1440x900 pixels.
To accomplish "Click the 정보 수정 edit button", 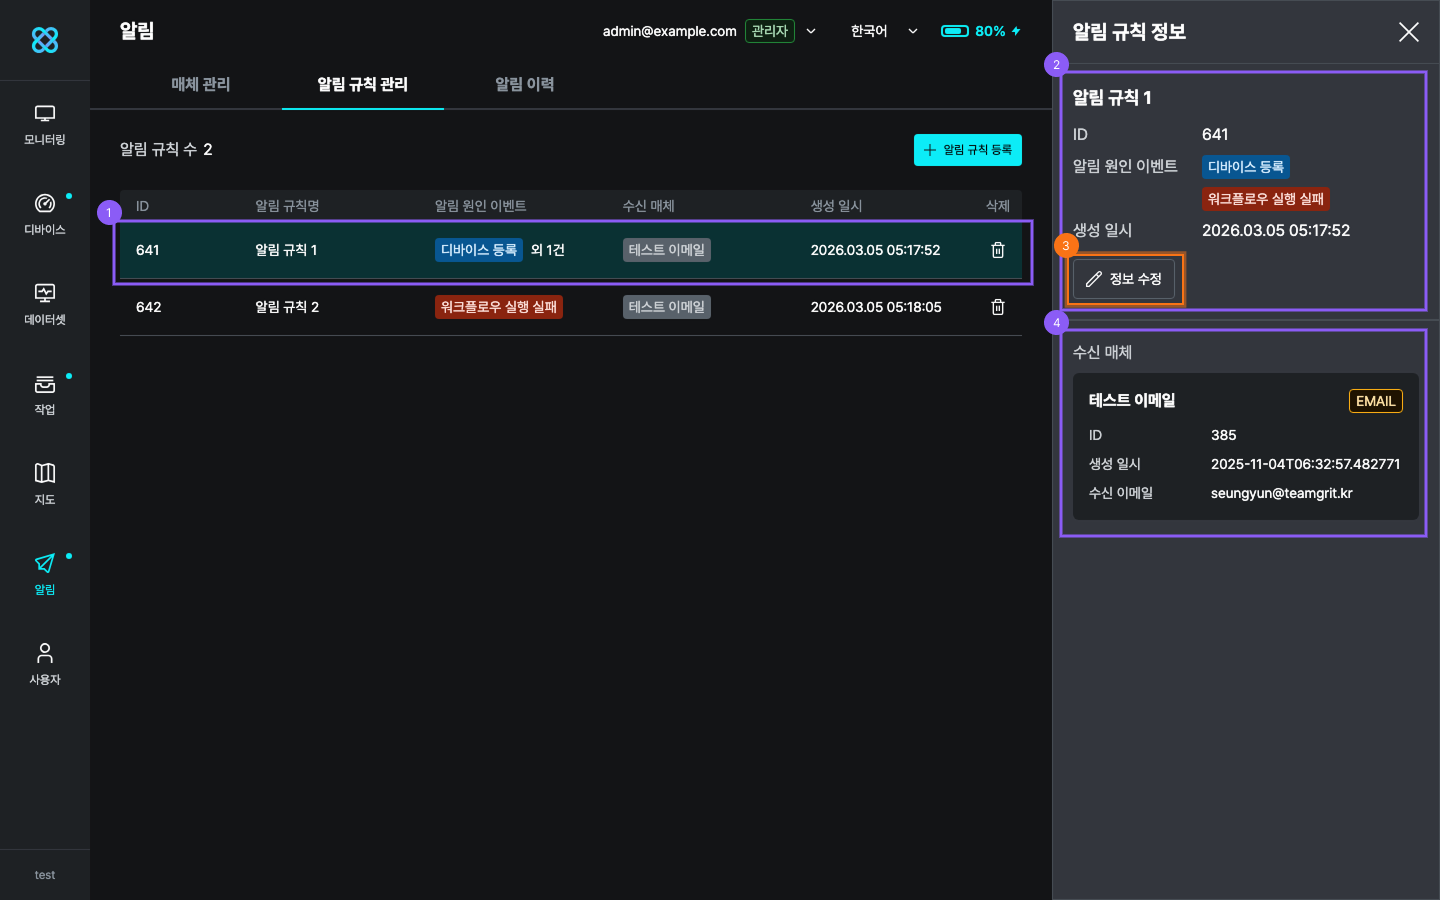I will 1123,279.
